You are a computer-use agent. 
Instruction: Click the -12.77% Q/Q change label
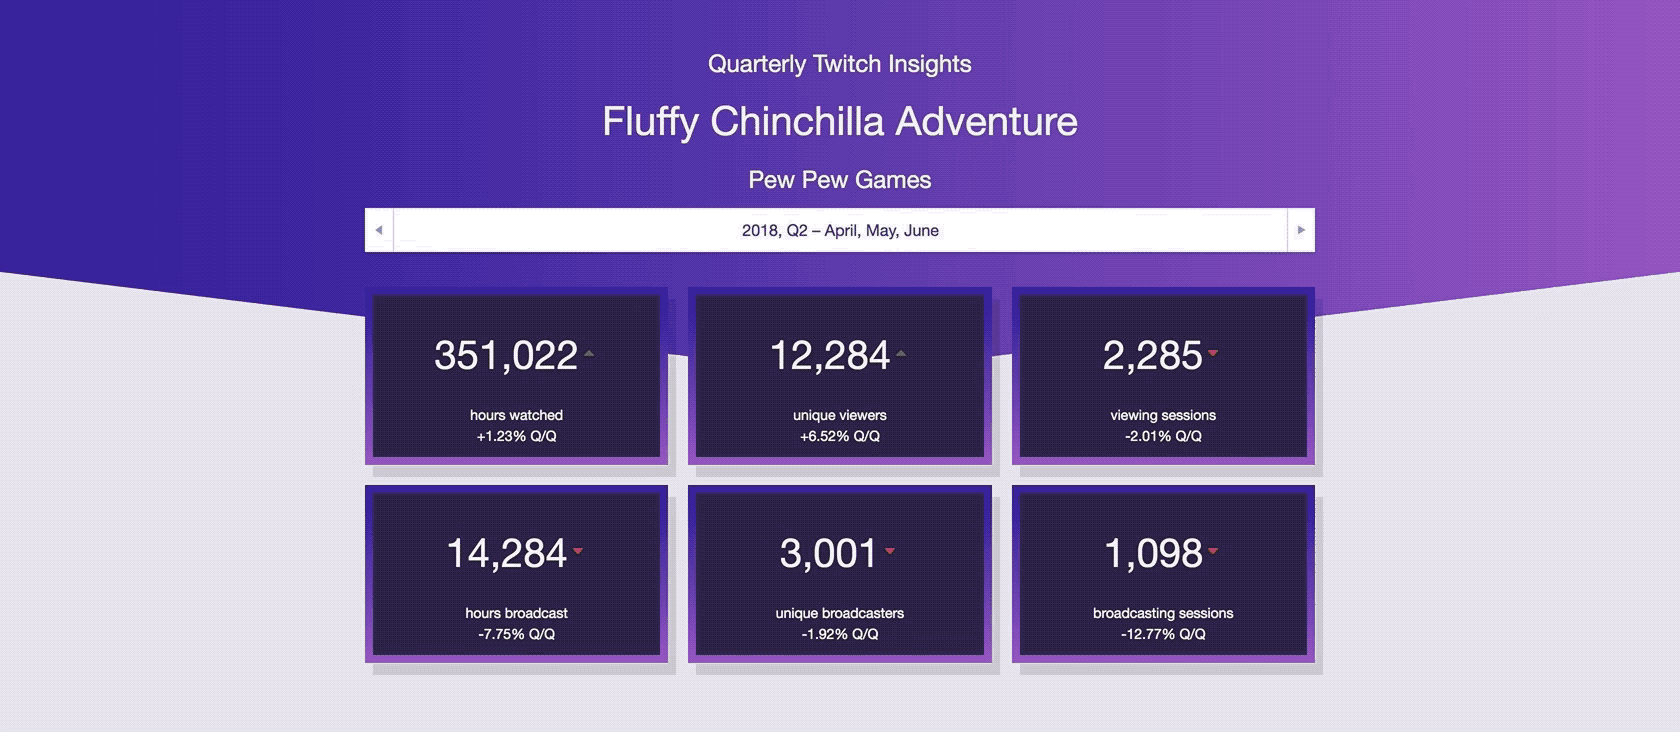point(1163,634)
